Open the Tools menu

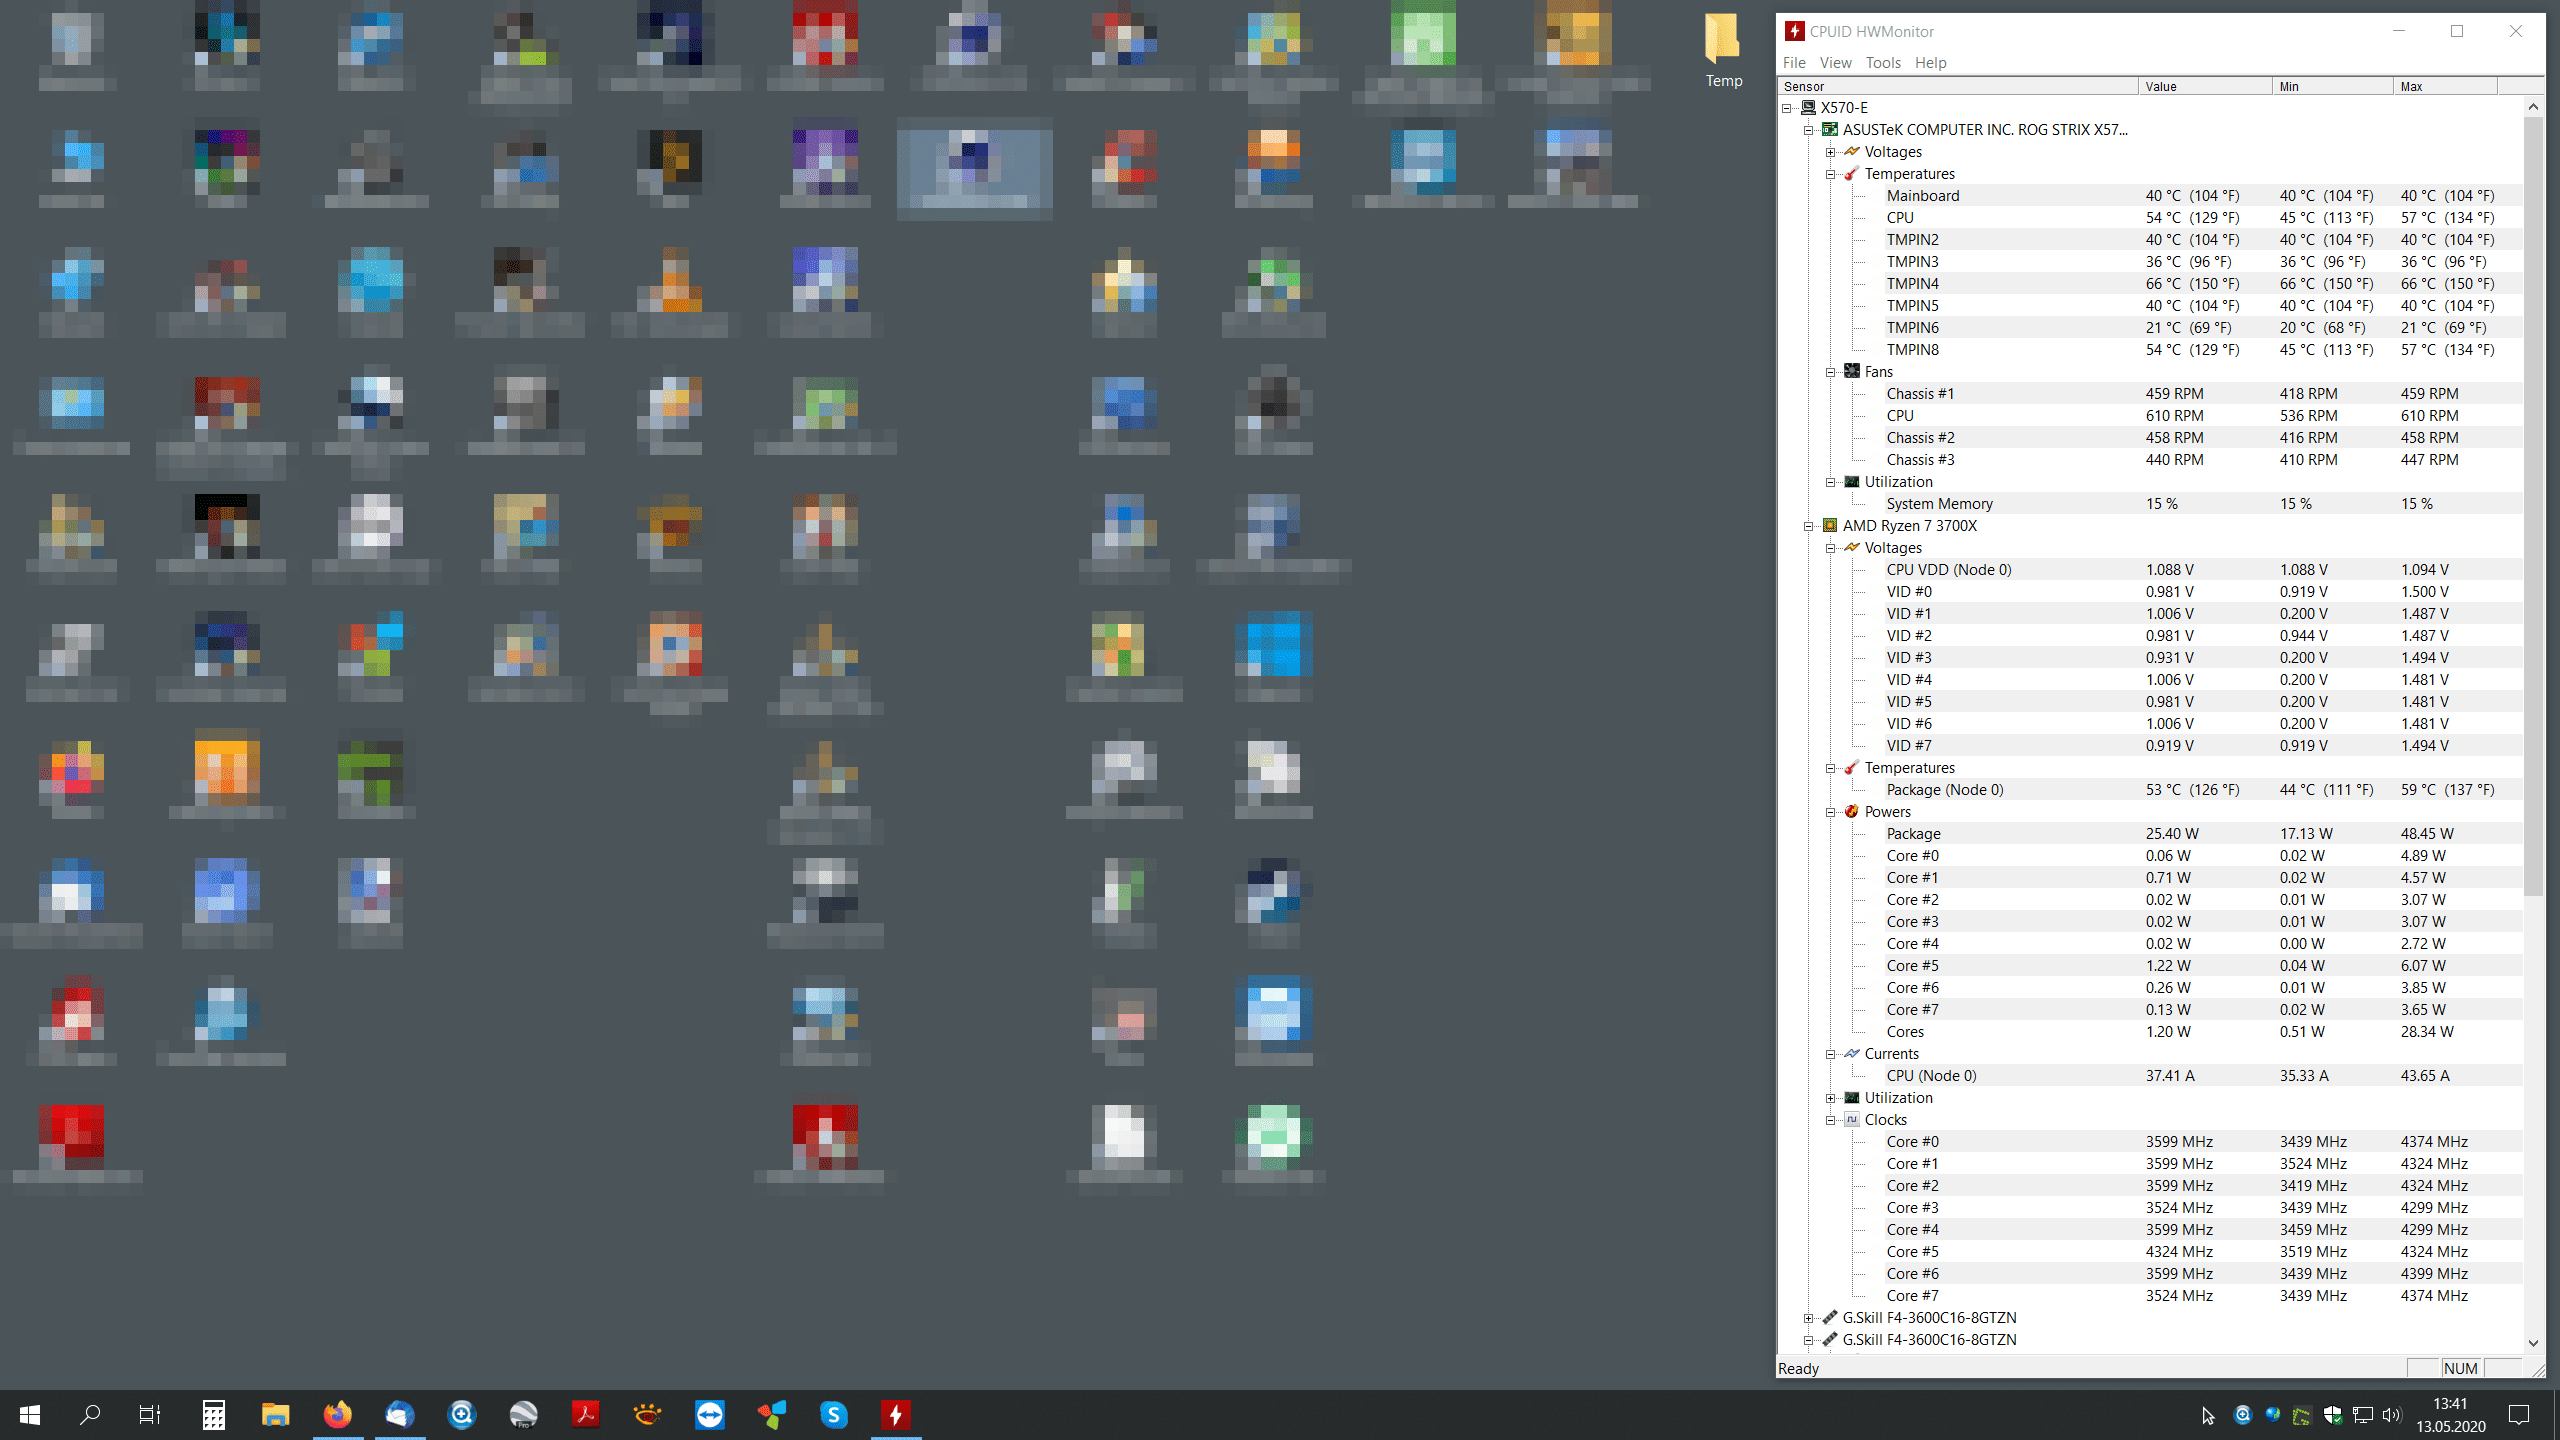pyautogui.click(x=1882, y=62)
